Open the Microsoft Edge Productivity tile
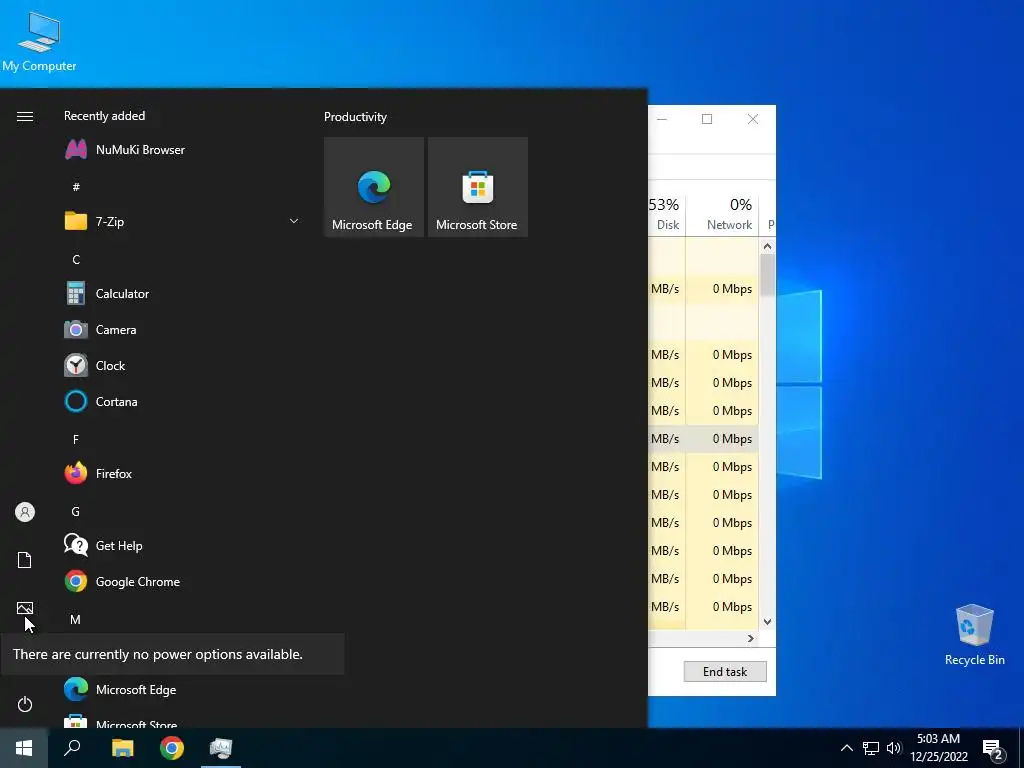1024x768 pixels. click(374, 187)
